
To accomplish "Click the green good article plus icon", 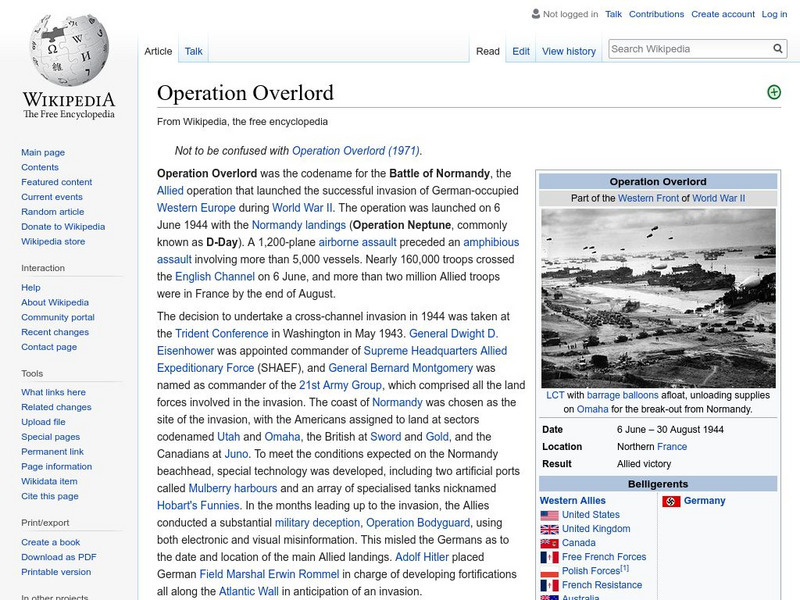I will 774,92.
